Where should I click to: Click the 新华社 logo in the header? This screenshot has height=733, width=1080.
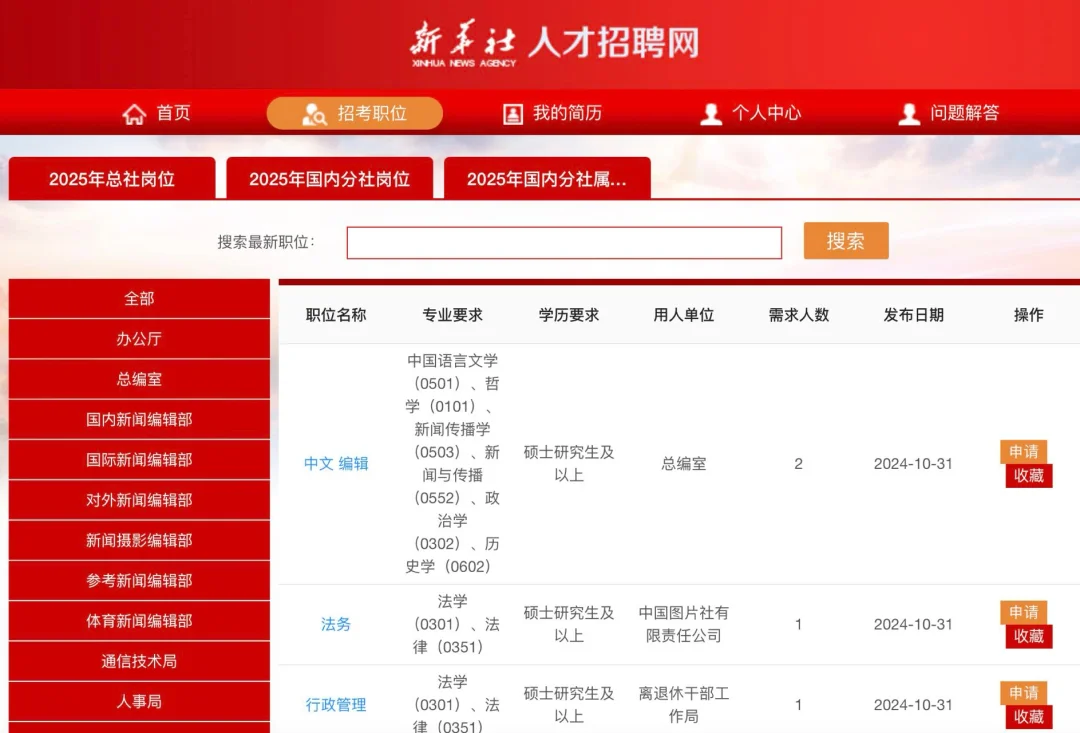(463, 44)
